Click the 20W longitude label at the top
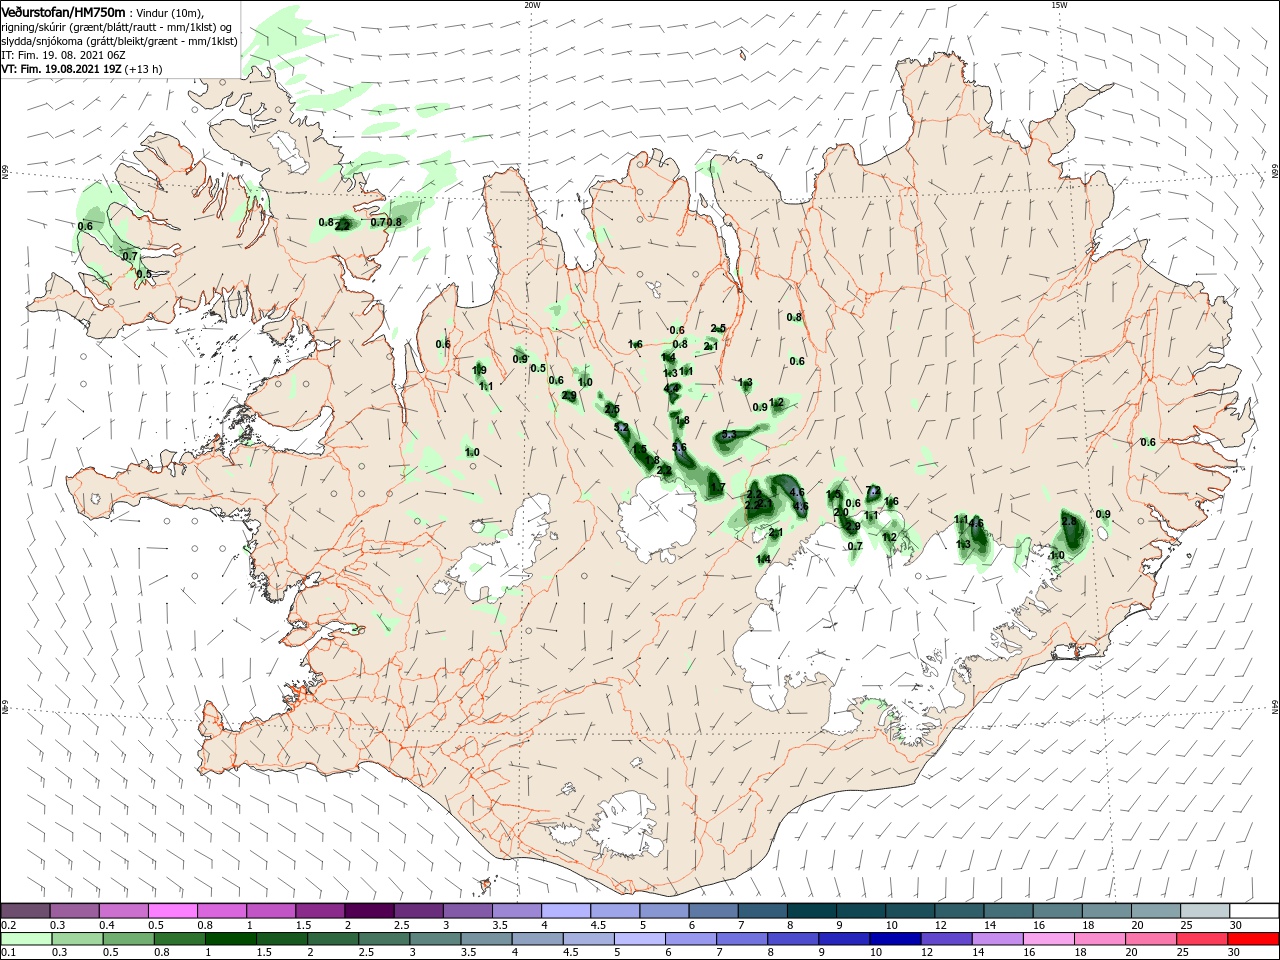 pos(532,5)
